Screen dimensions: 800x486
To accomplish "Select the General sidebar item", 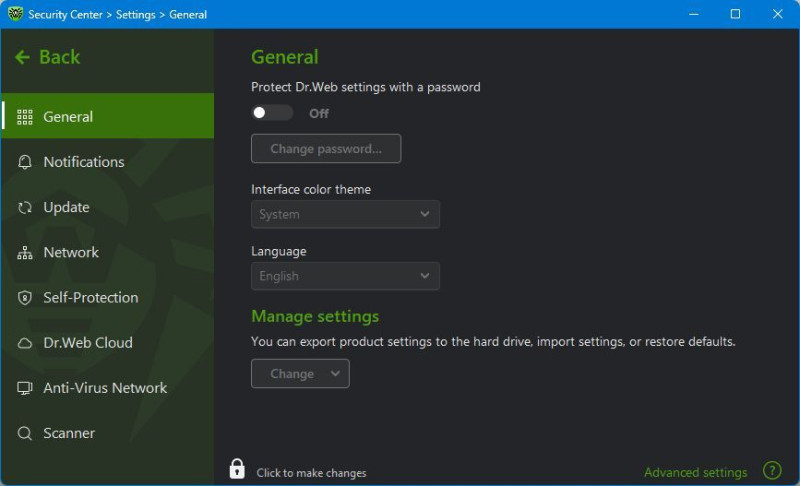I will (x=107, y=116).
